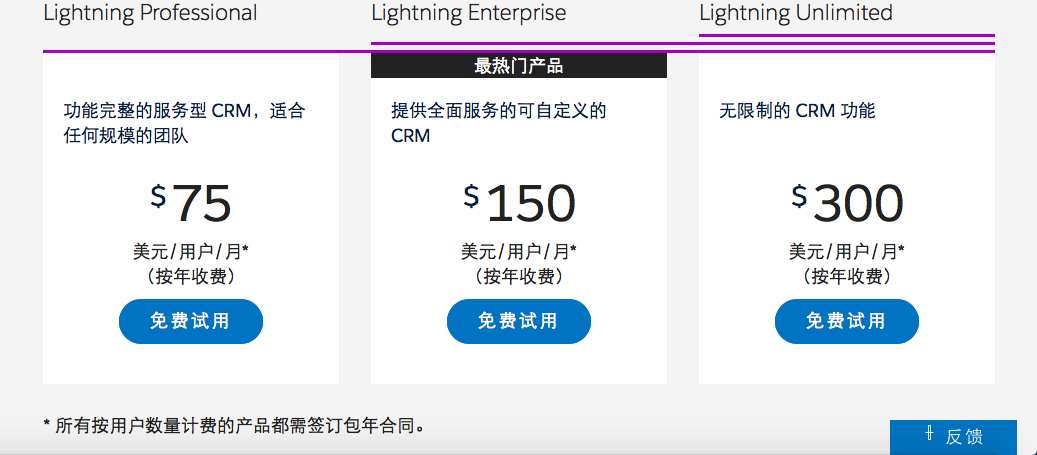This screenshot has width=1037, height=455.
Task: Select the Lightning Enterprise heading
Action: [469, 13]
